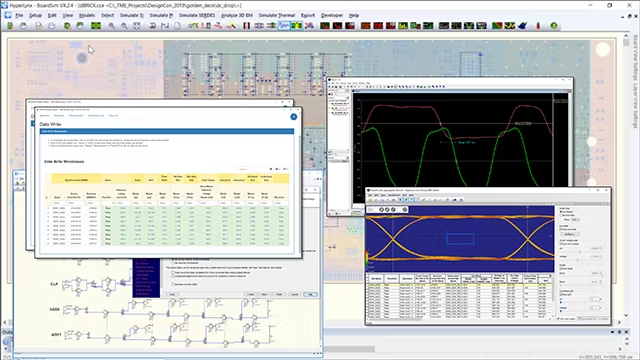This screenshot has height=360, width=640.
Task: Click the Data Write Worstcases table search field
Action: pyautogui.click(x=253, y=169)
